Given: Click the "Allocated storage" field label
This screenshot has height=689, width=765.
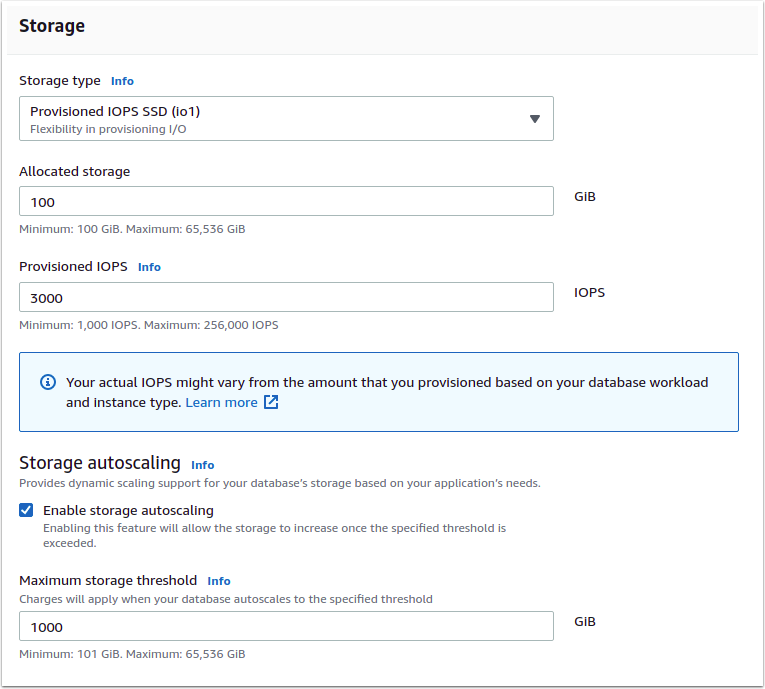Looking at the screenshot, I should [75, 171].
